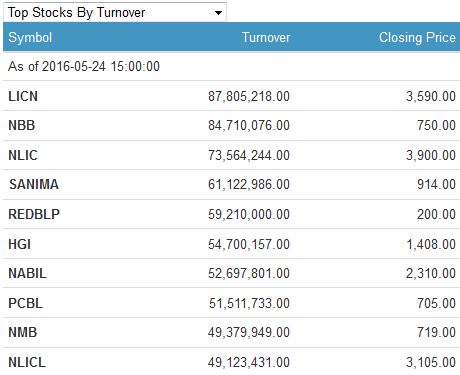Select the NABIL closing price 2,310.00

pos(431,273)
